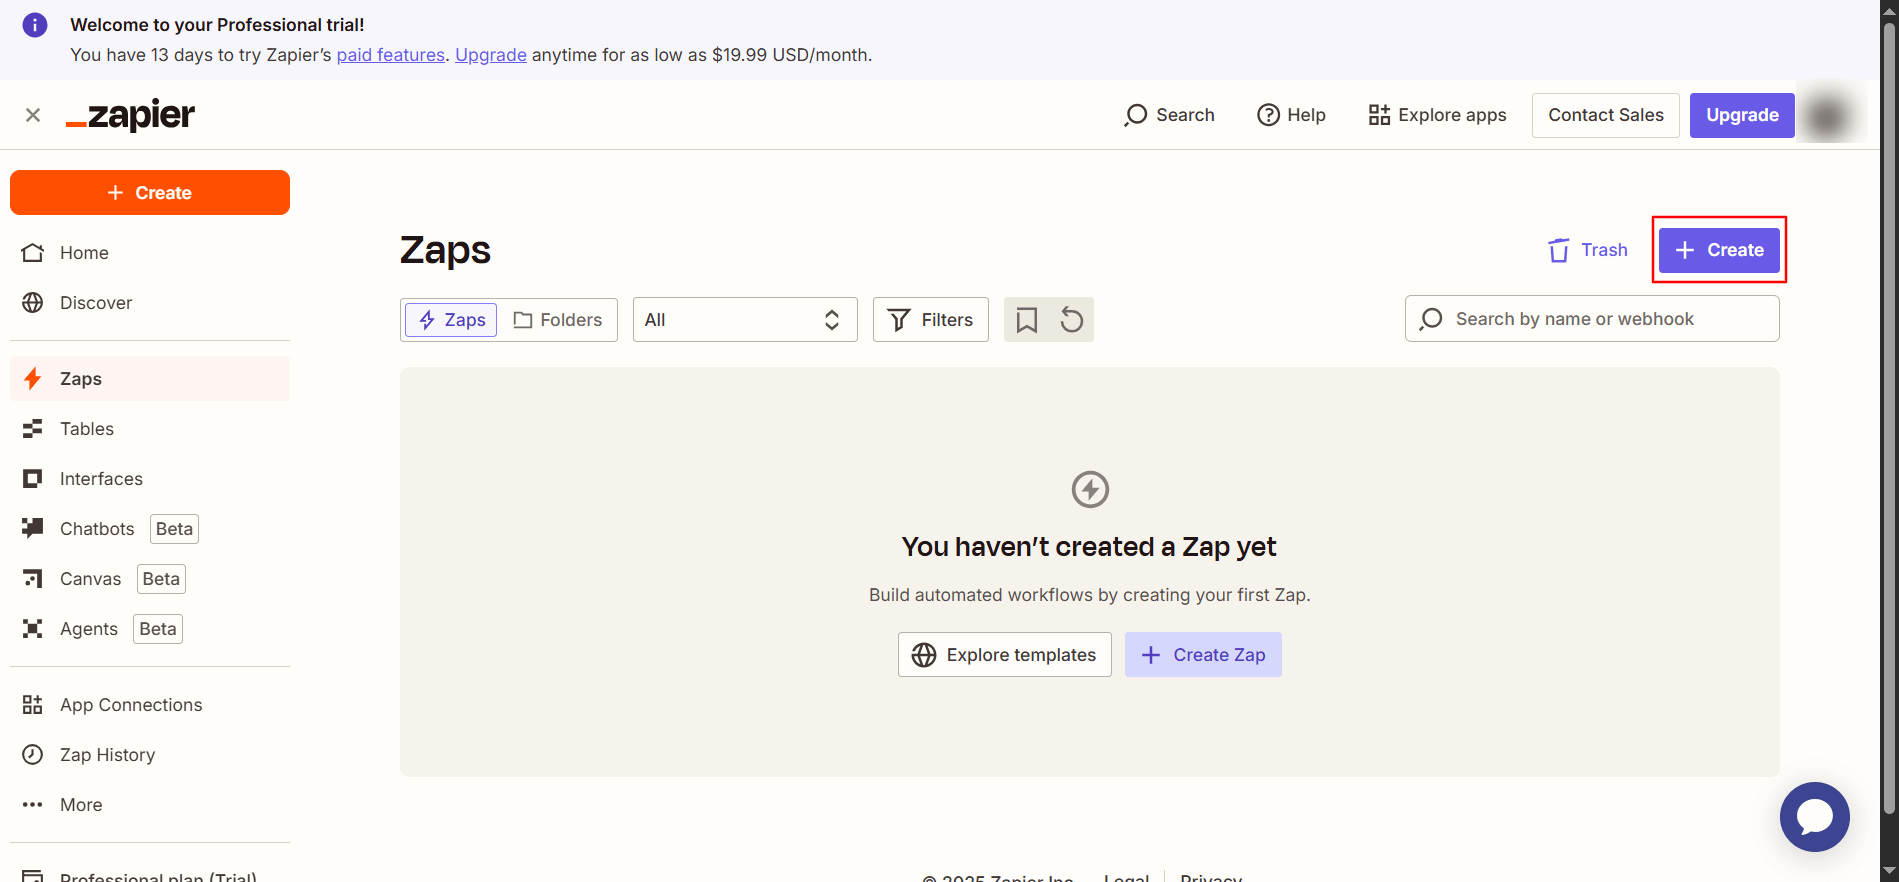Screen dimensions: 1899x882
Task: Click the reset filters icon
Action: click(x=1071, y=320)
